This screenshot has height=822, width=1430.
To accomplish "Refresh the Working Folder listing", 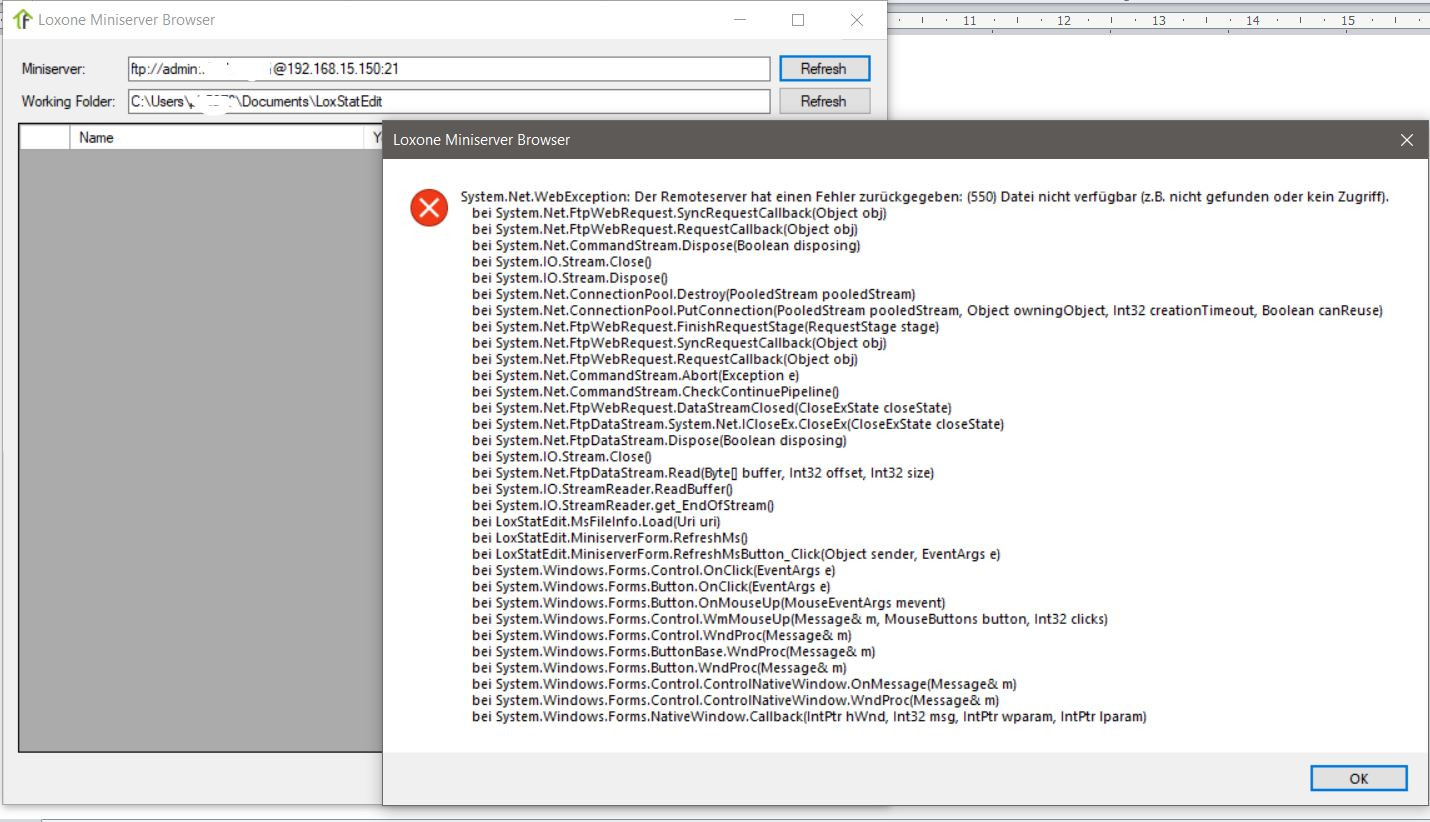I will tap(823, 101).
